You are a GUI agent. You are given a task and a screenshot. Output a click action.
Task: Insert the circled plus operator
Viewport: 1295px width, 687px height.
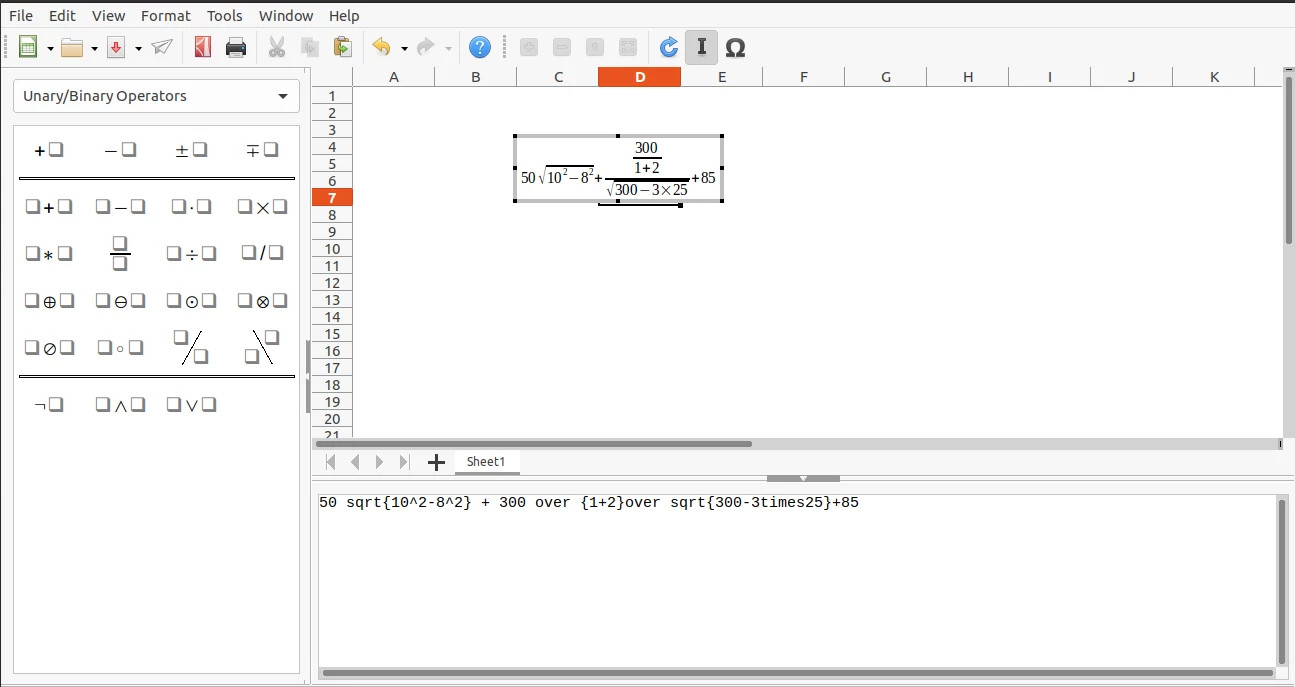(x=49, y=301)
